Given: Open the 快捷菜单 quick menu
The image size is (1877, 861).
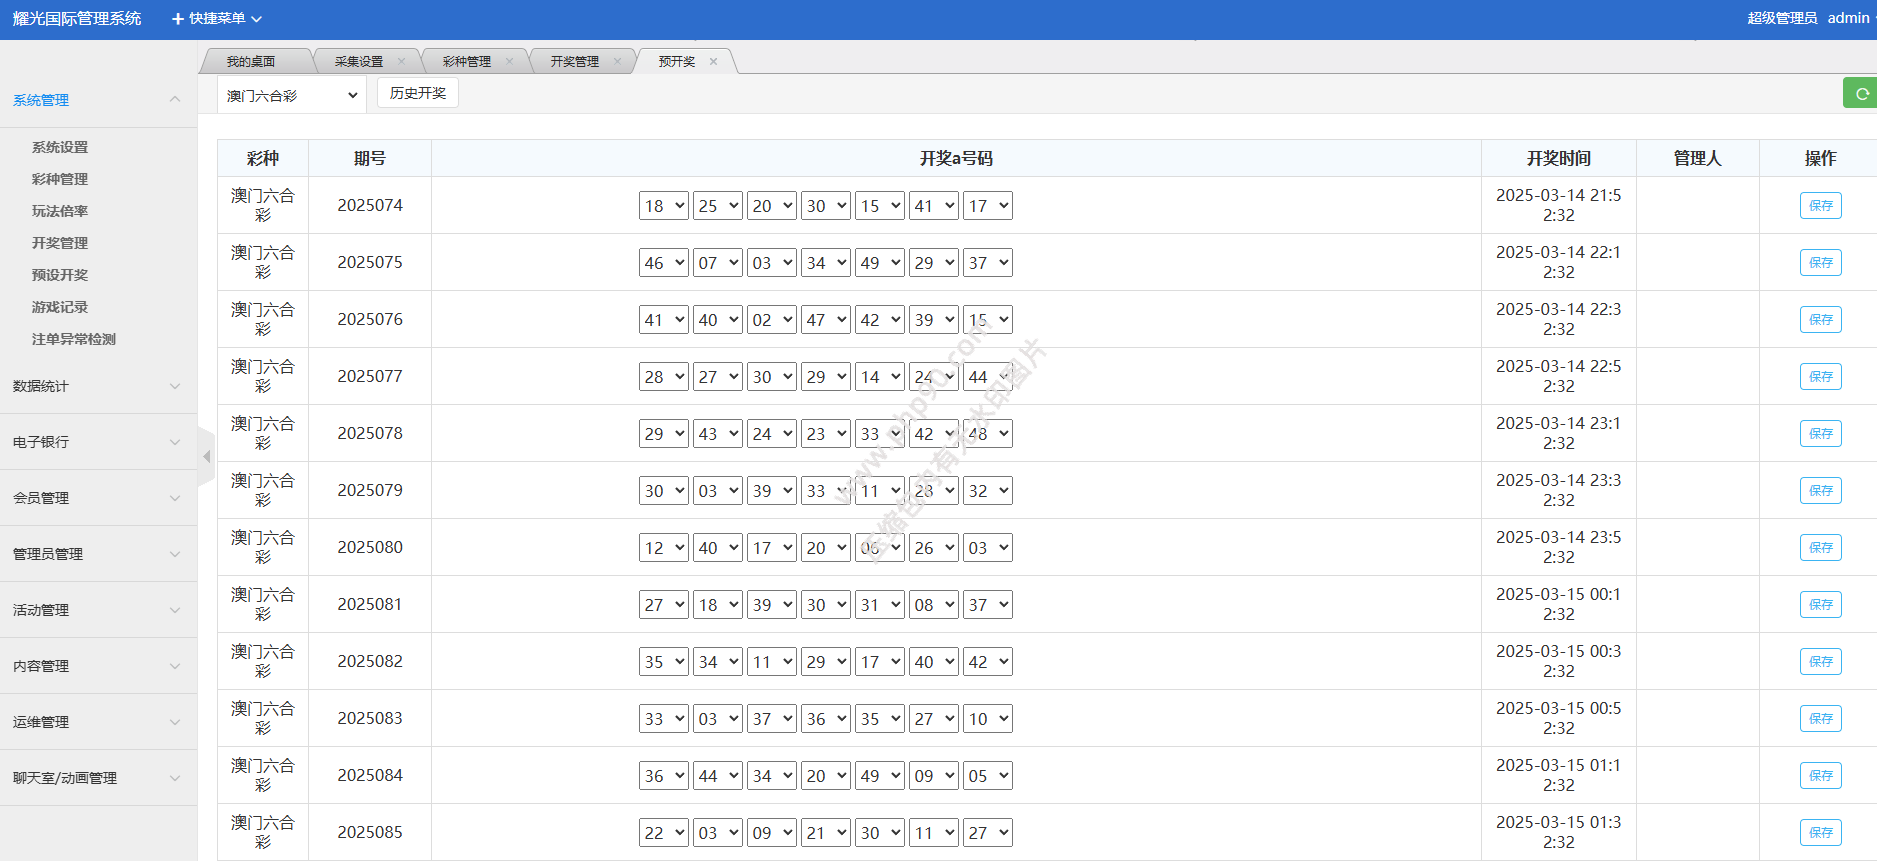Looking at the screenshot, I should tap(217, 19).
